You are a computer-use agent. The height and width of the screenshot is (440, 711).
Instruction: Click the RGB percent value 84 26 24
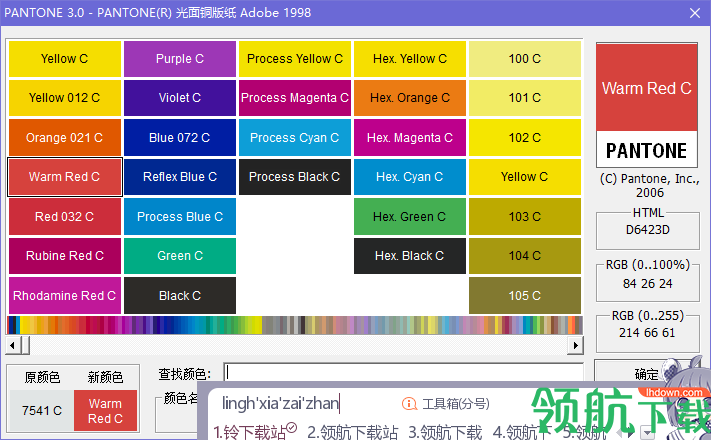tap(648, 284)
